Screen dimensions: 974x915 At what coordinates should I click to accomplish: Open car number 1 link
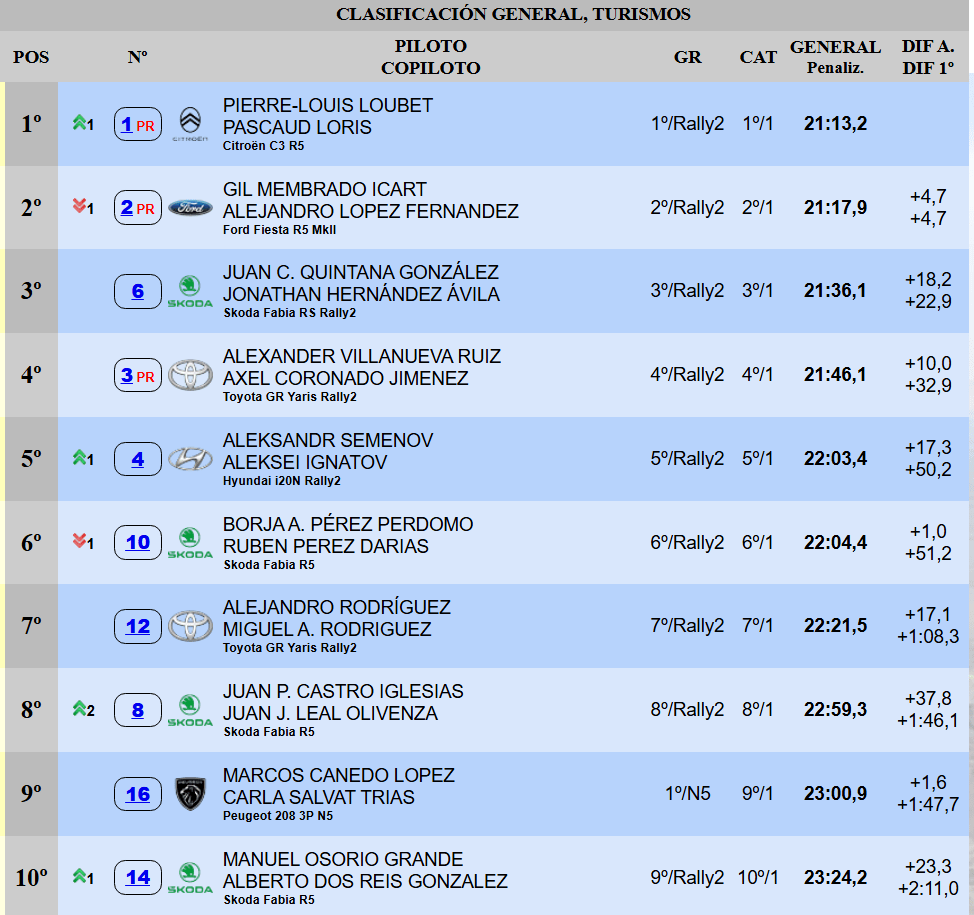pyautogui.click(x=127, y=124)
